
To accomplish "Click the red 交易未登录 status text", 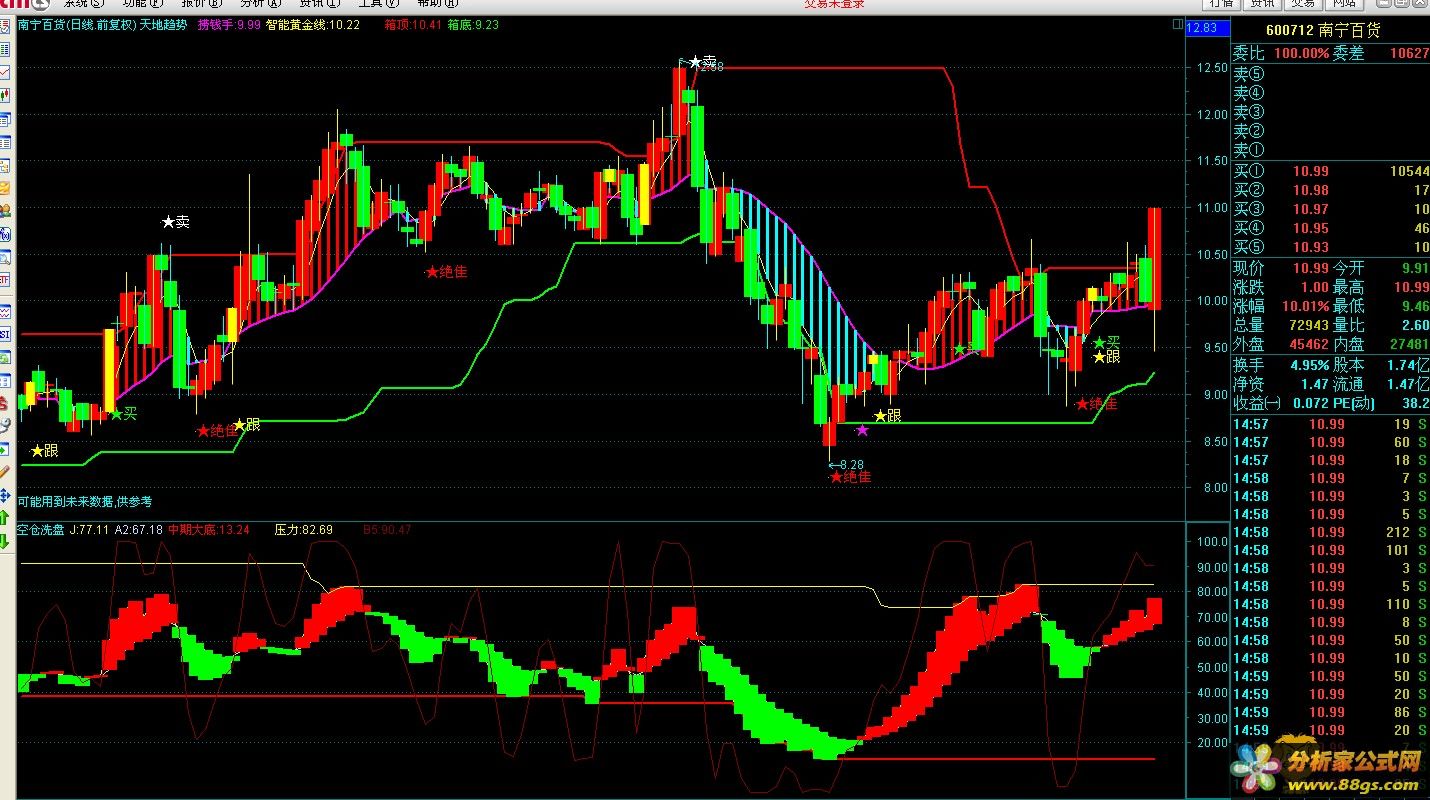I will pyautogui.click(x=835, y=4).
